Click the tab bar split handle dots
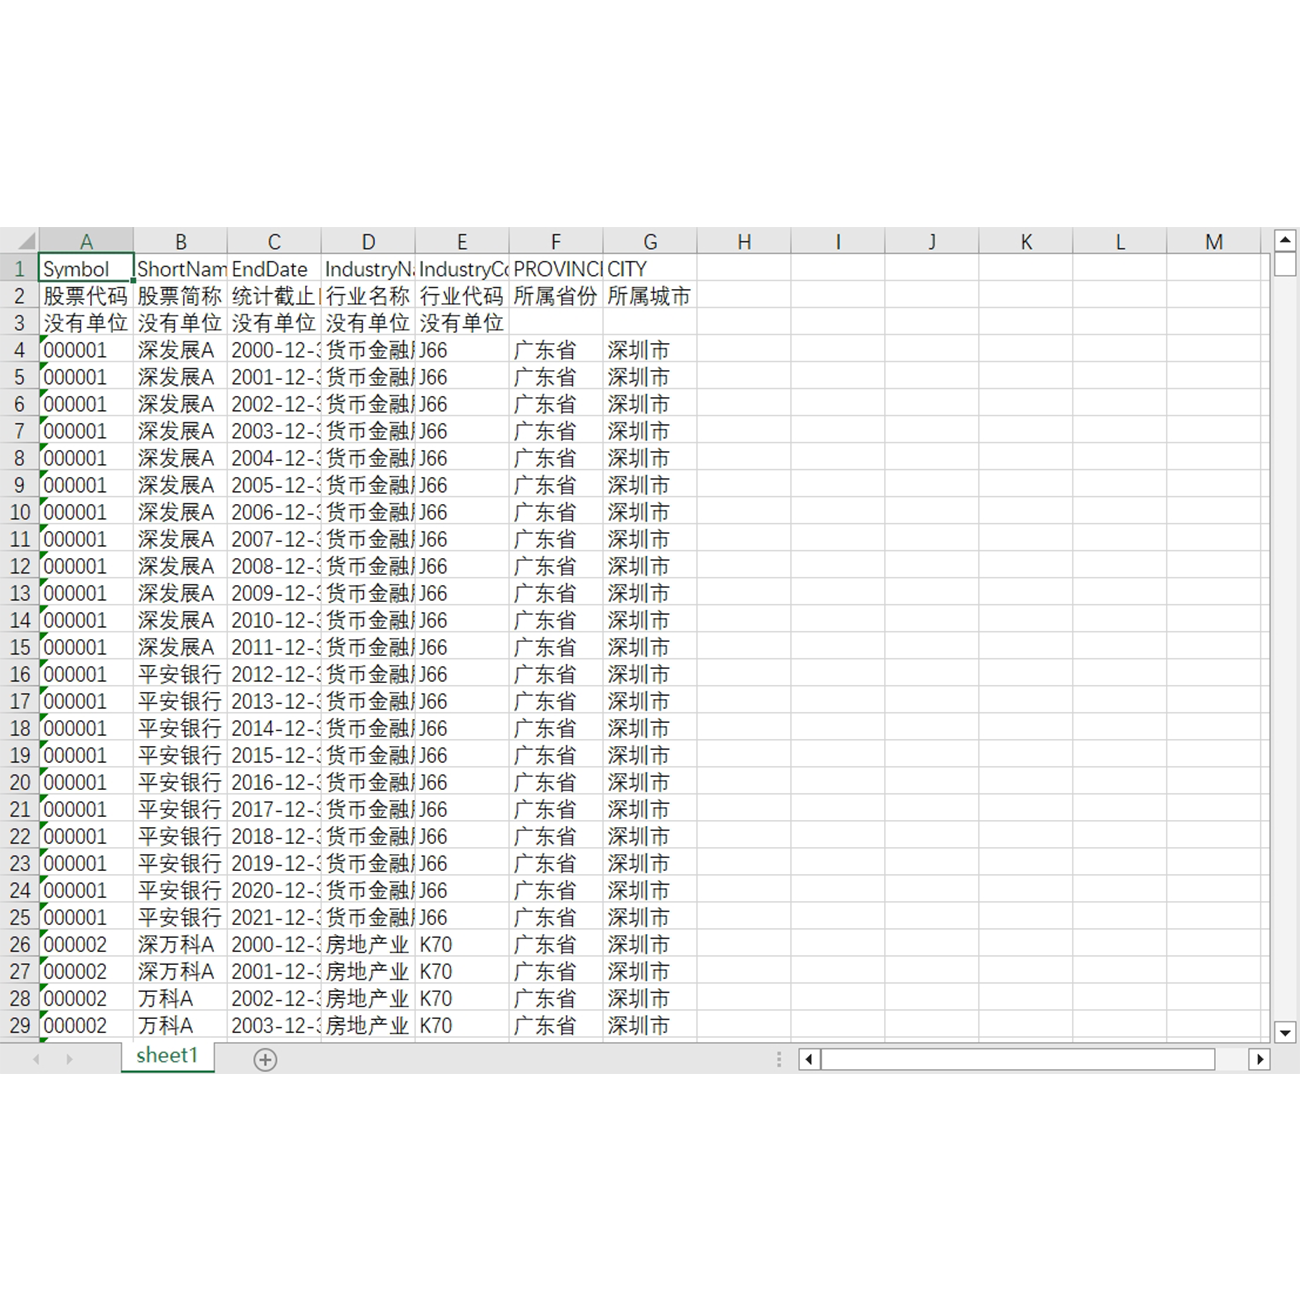This screenshot has height=1300, width=1300. click(779, 1059)
